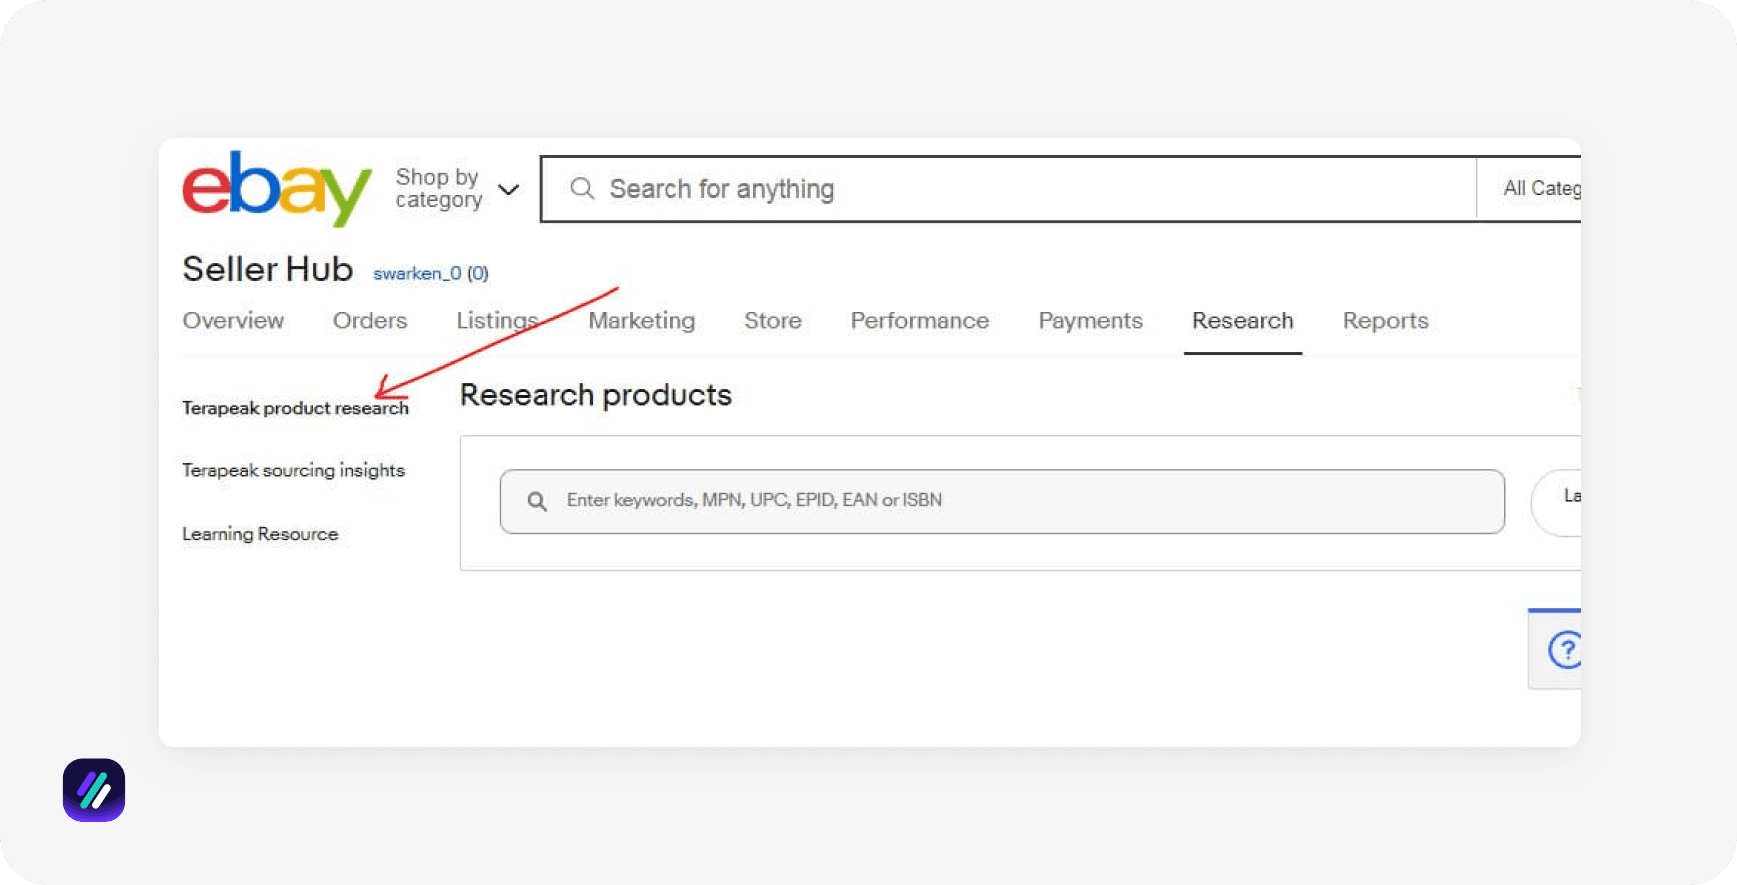Click the purple striped app logo
The image size is (1737, 885).
[94, 790]
